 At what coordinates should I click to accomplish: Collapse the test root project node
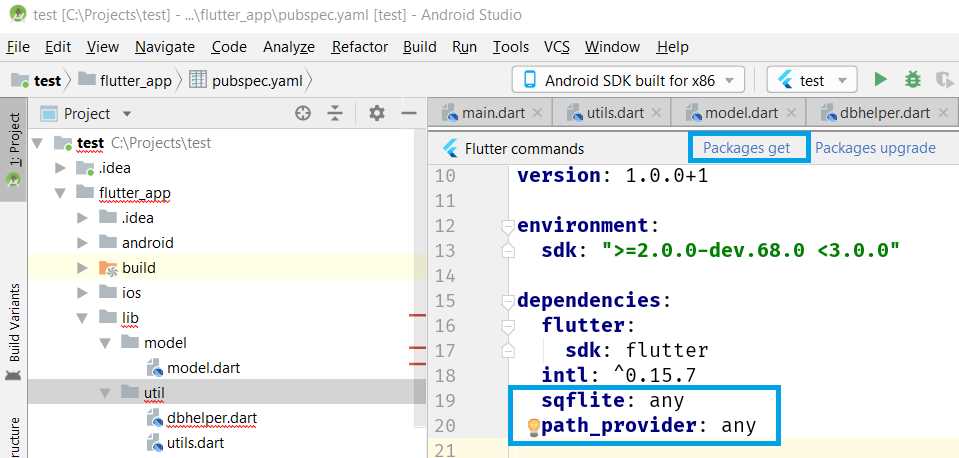[x=38, y=143]
